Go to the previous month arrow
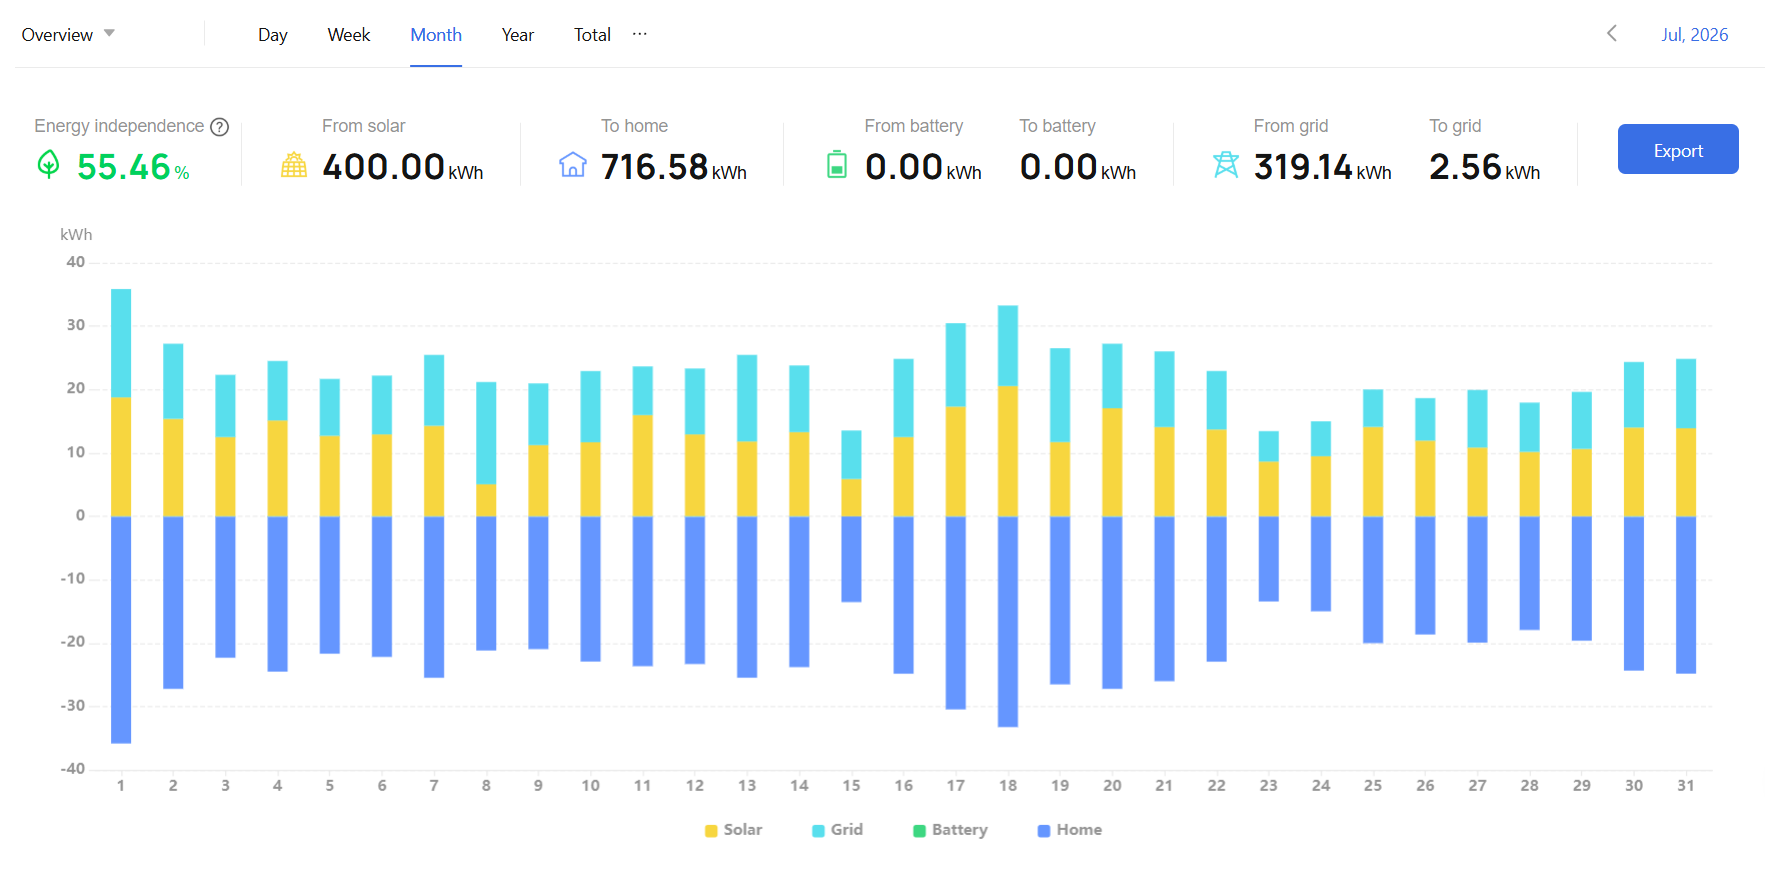The width and height of the screenshot is (1765, 883). click(1612, 34)
